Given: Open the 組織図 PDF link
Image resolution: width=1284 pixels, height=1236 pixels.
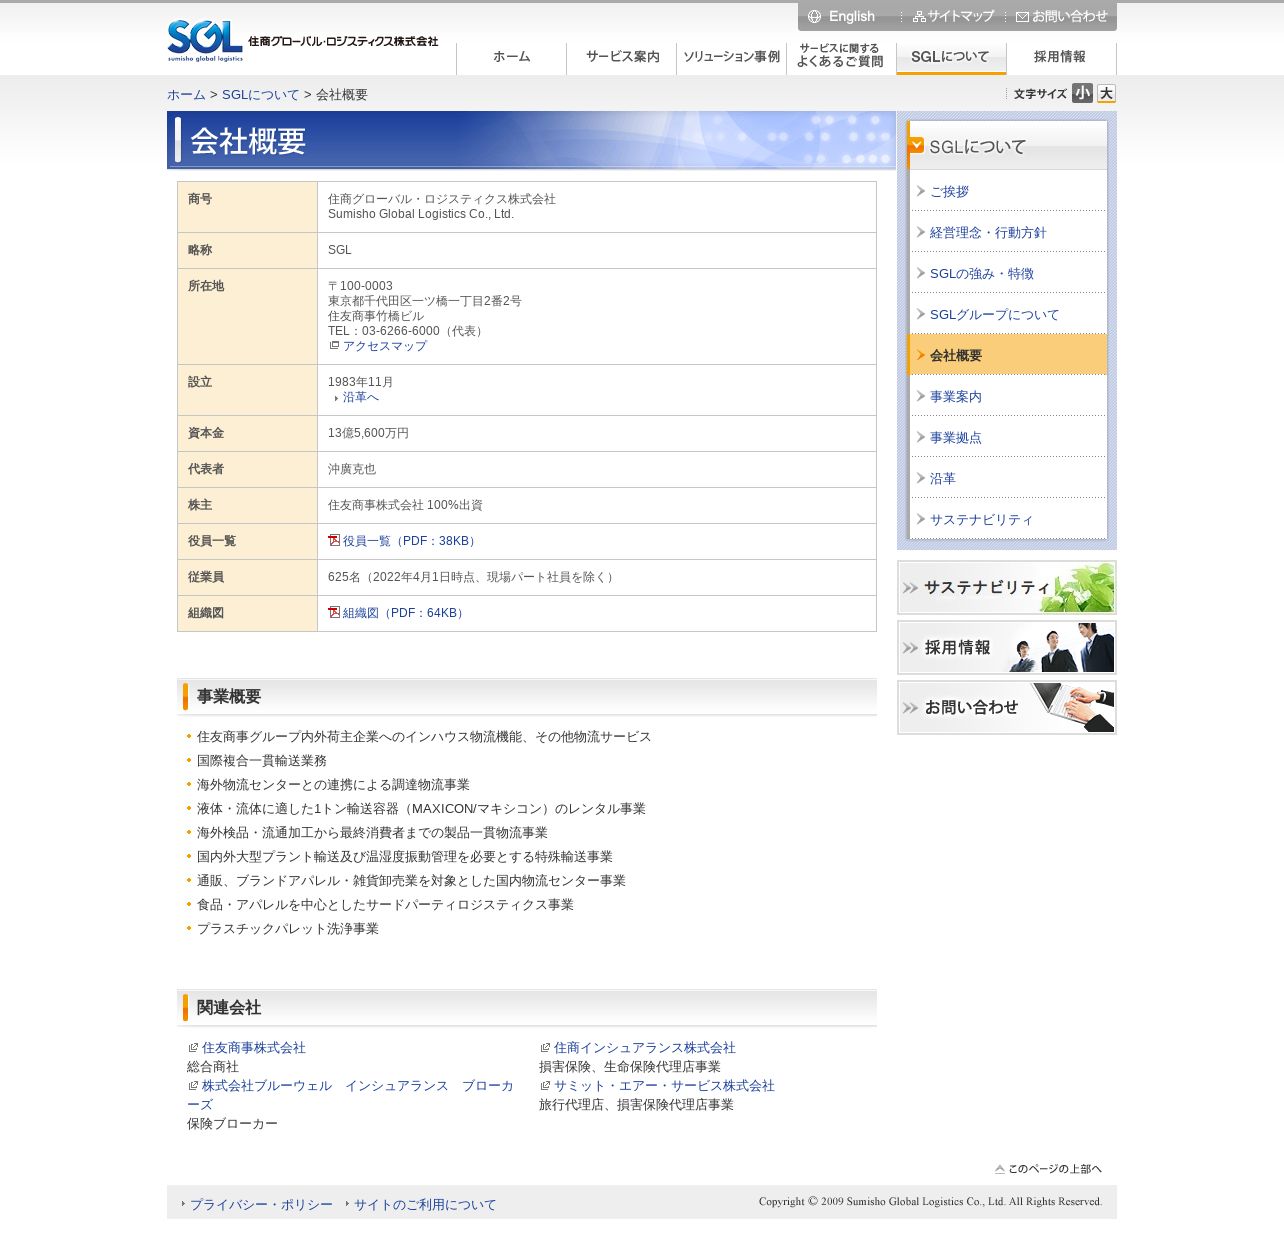Looking at the screenshot, I should (x=405, y=613).
